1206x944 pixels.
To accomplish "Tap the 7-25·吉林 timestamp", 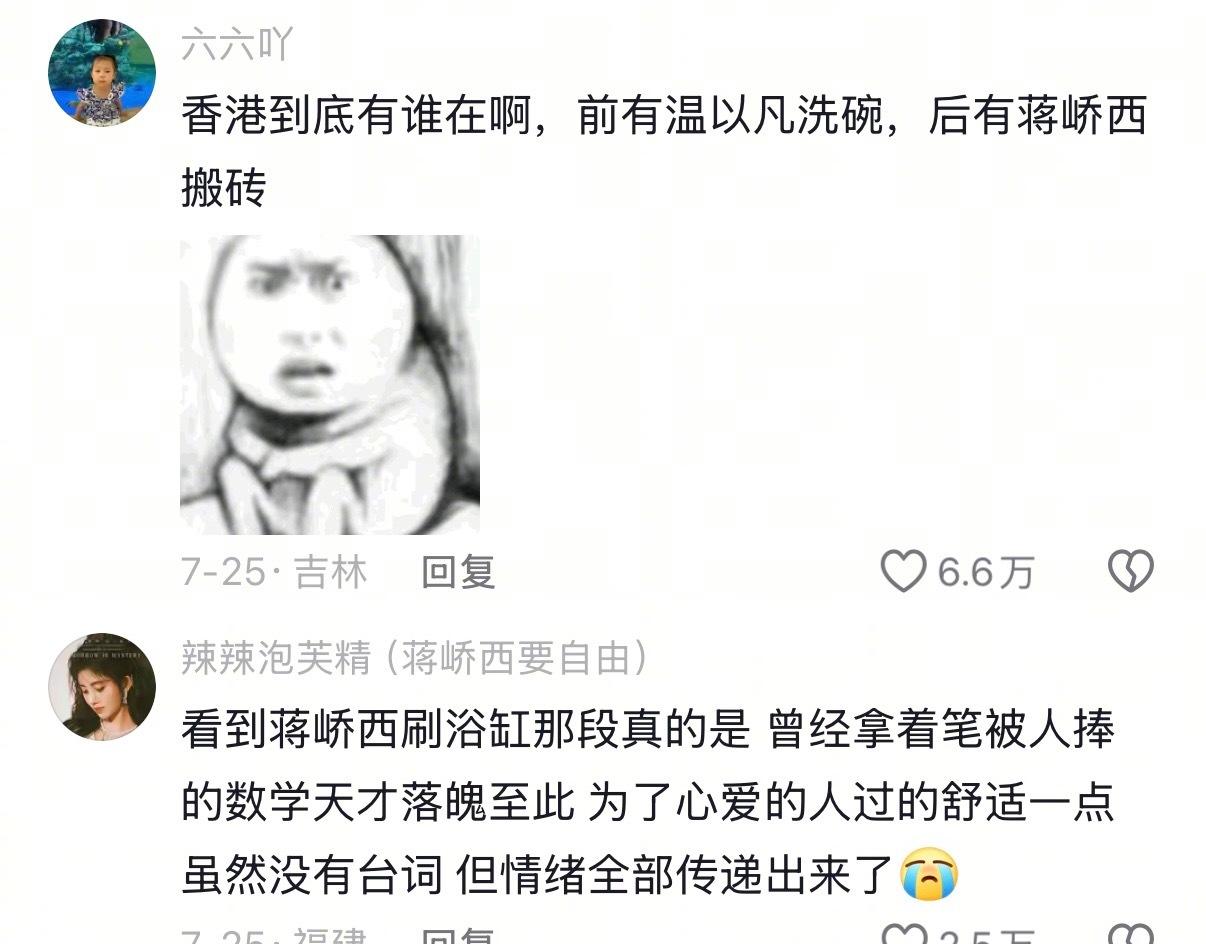I will (274, 572).
